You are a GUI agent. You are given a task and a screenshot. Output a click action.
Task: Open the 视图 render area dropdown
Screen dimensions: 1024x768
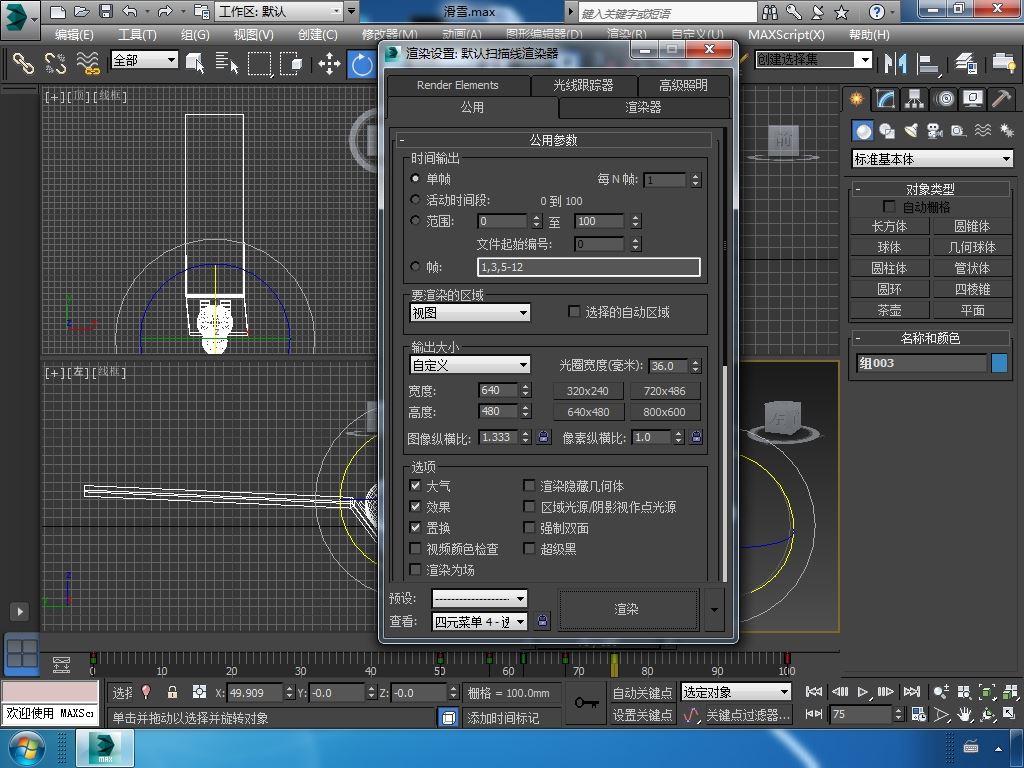470,313
